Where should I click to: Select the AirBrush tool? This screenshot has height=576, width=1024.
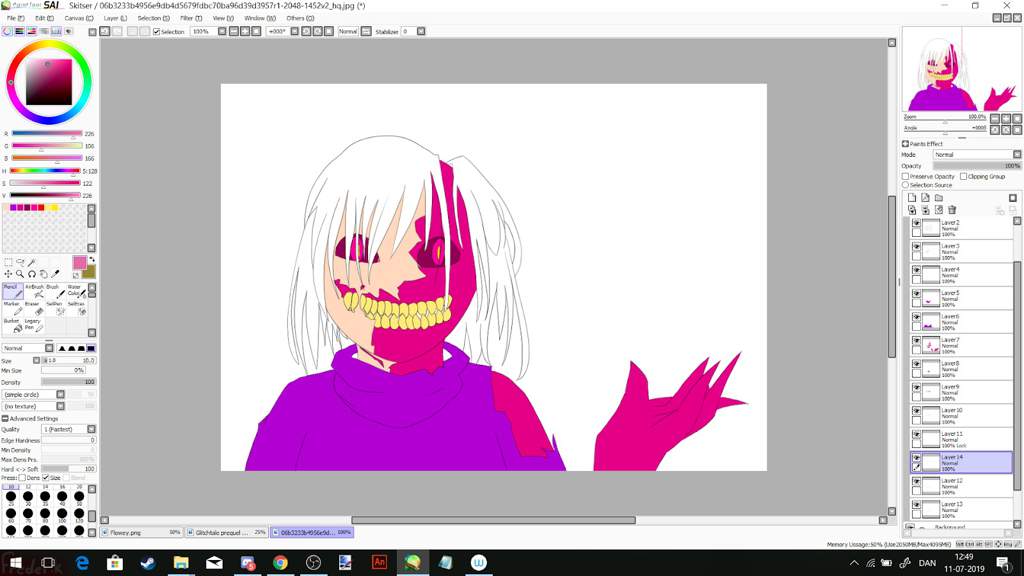click(x=34, y=291)
